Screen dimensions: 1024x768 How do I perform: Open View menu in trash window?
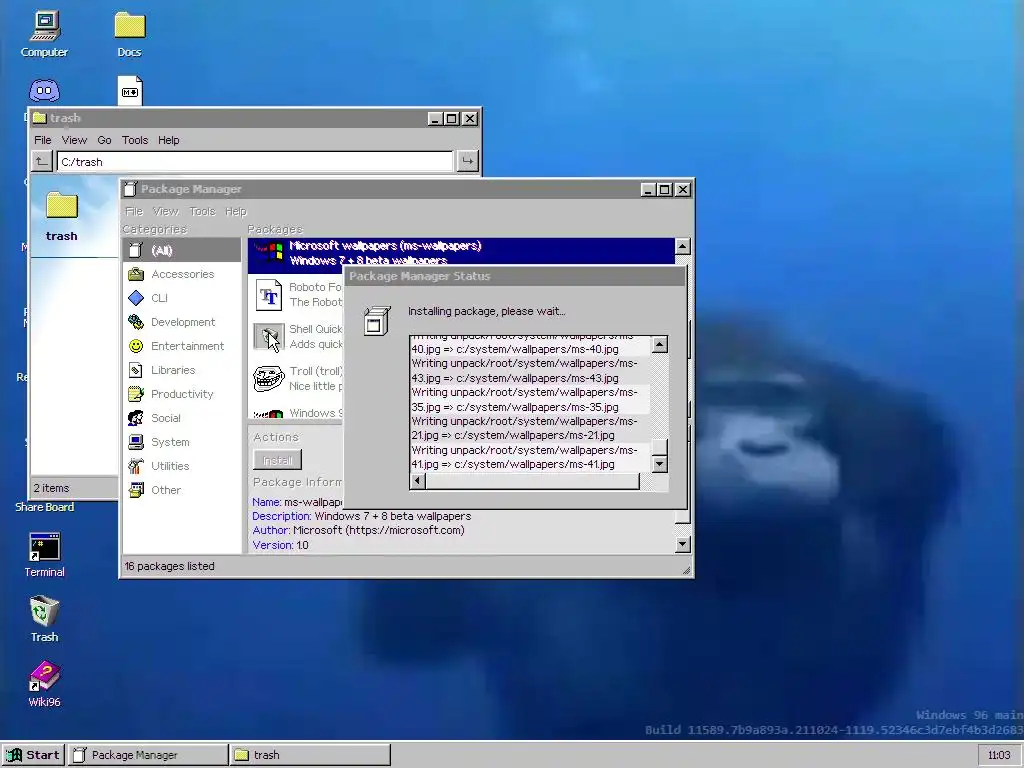[74, 140]
